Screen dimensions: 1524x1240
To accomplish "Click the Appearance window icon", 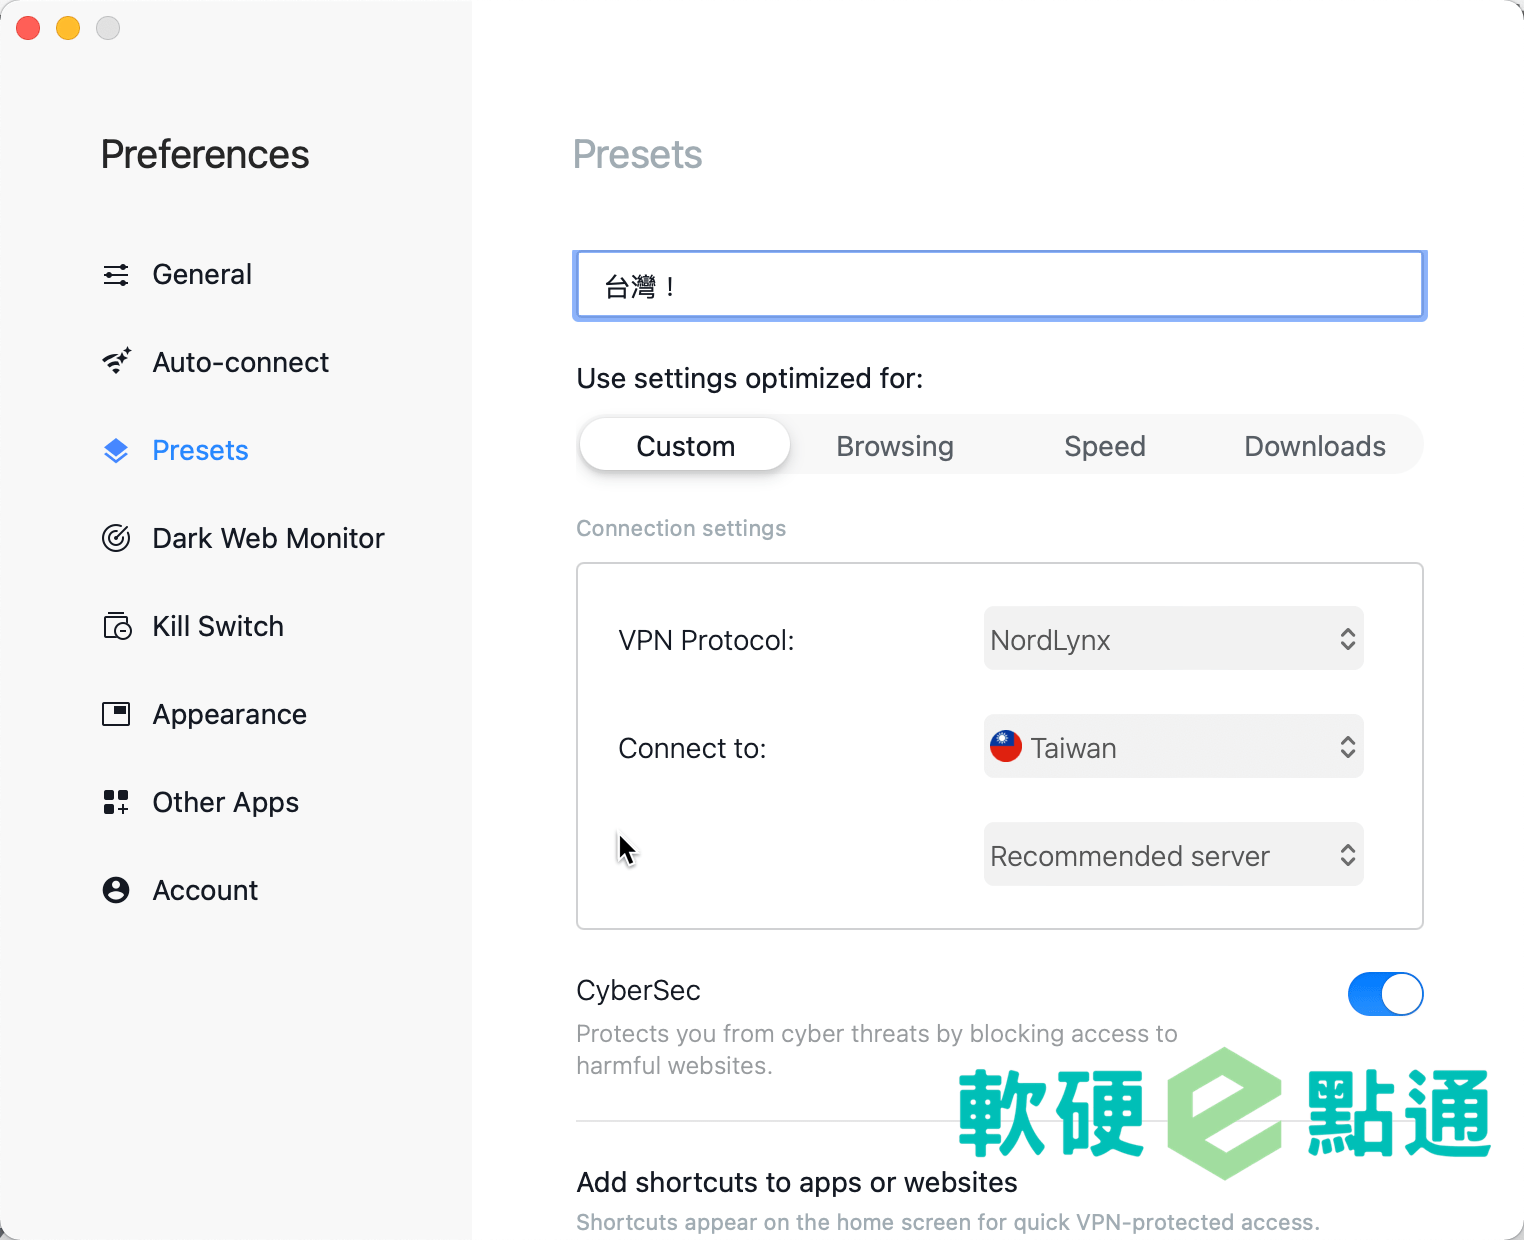I will click(116, 714).
